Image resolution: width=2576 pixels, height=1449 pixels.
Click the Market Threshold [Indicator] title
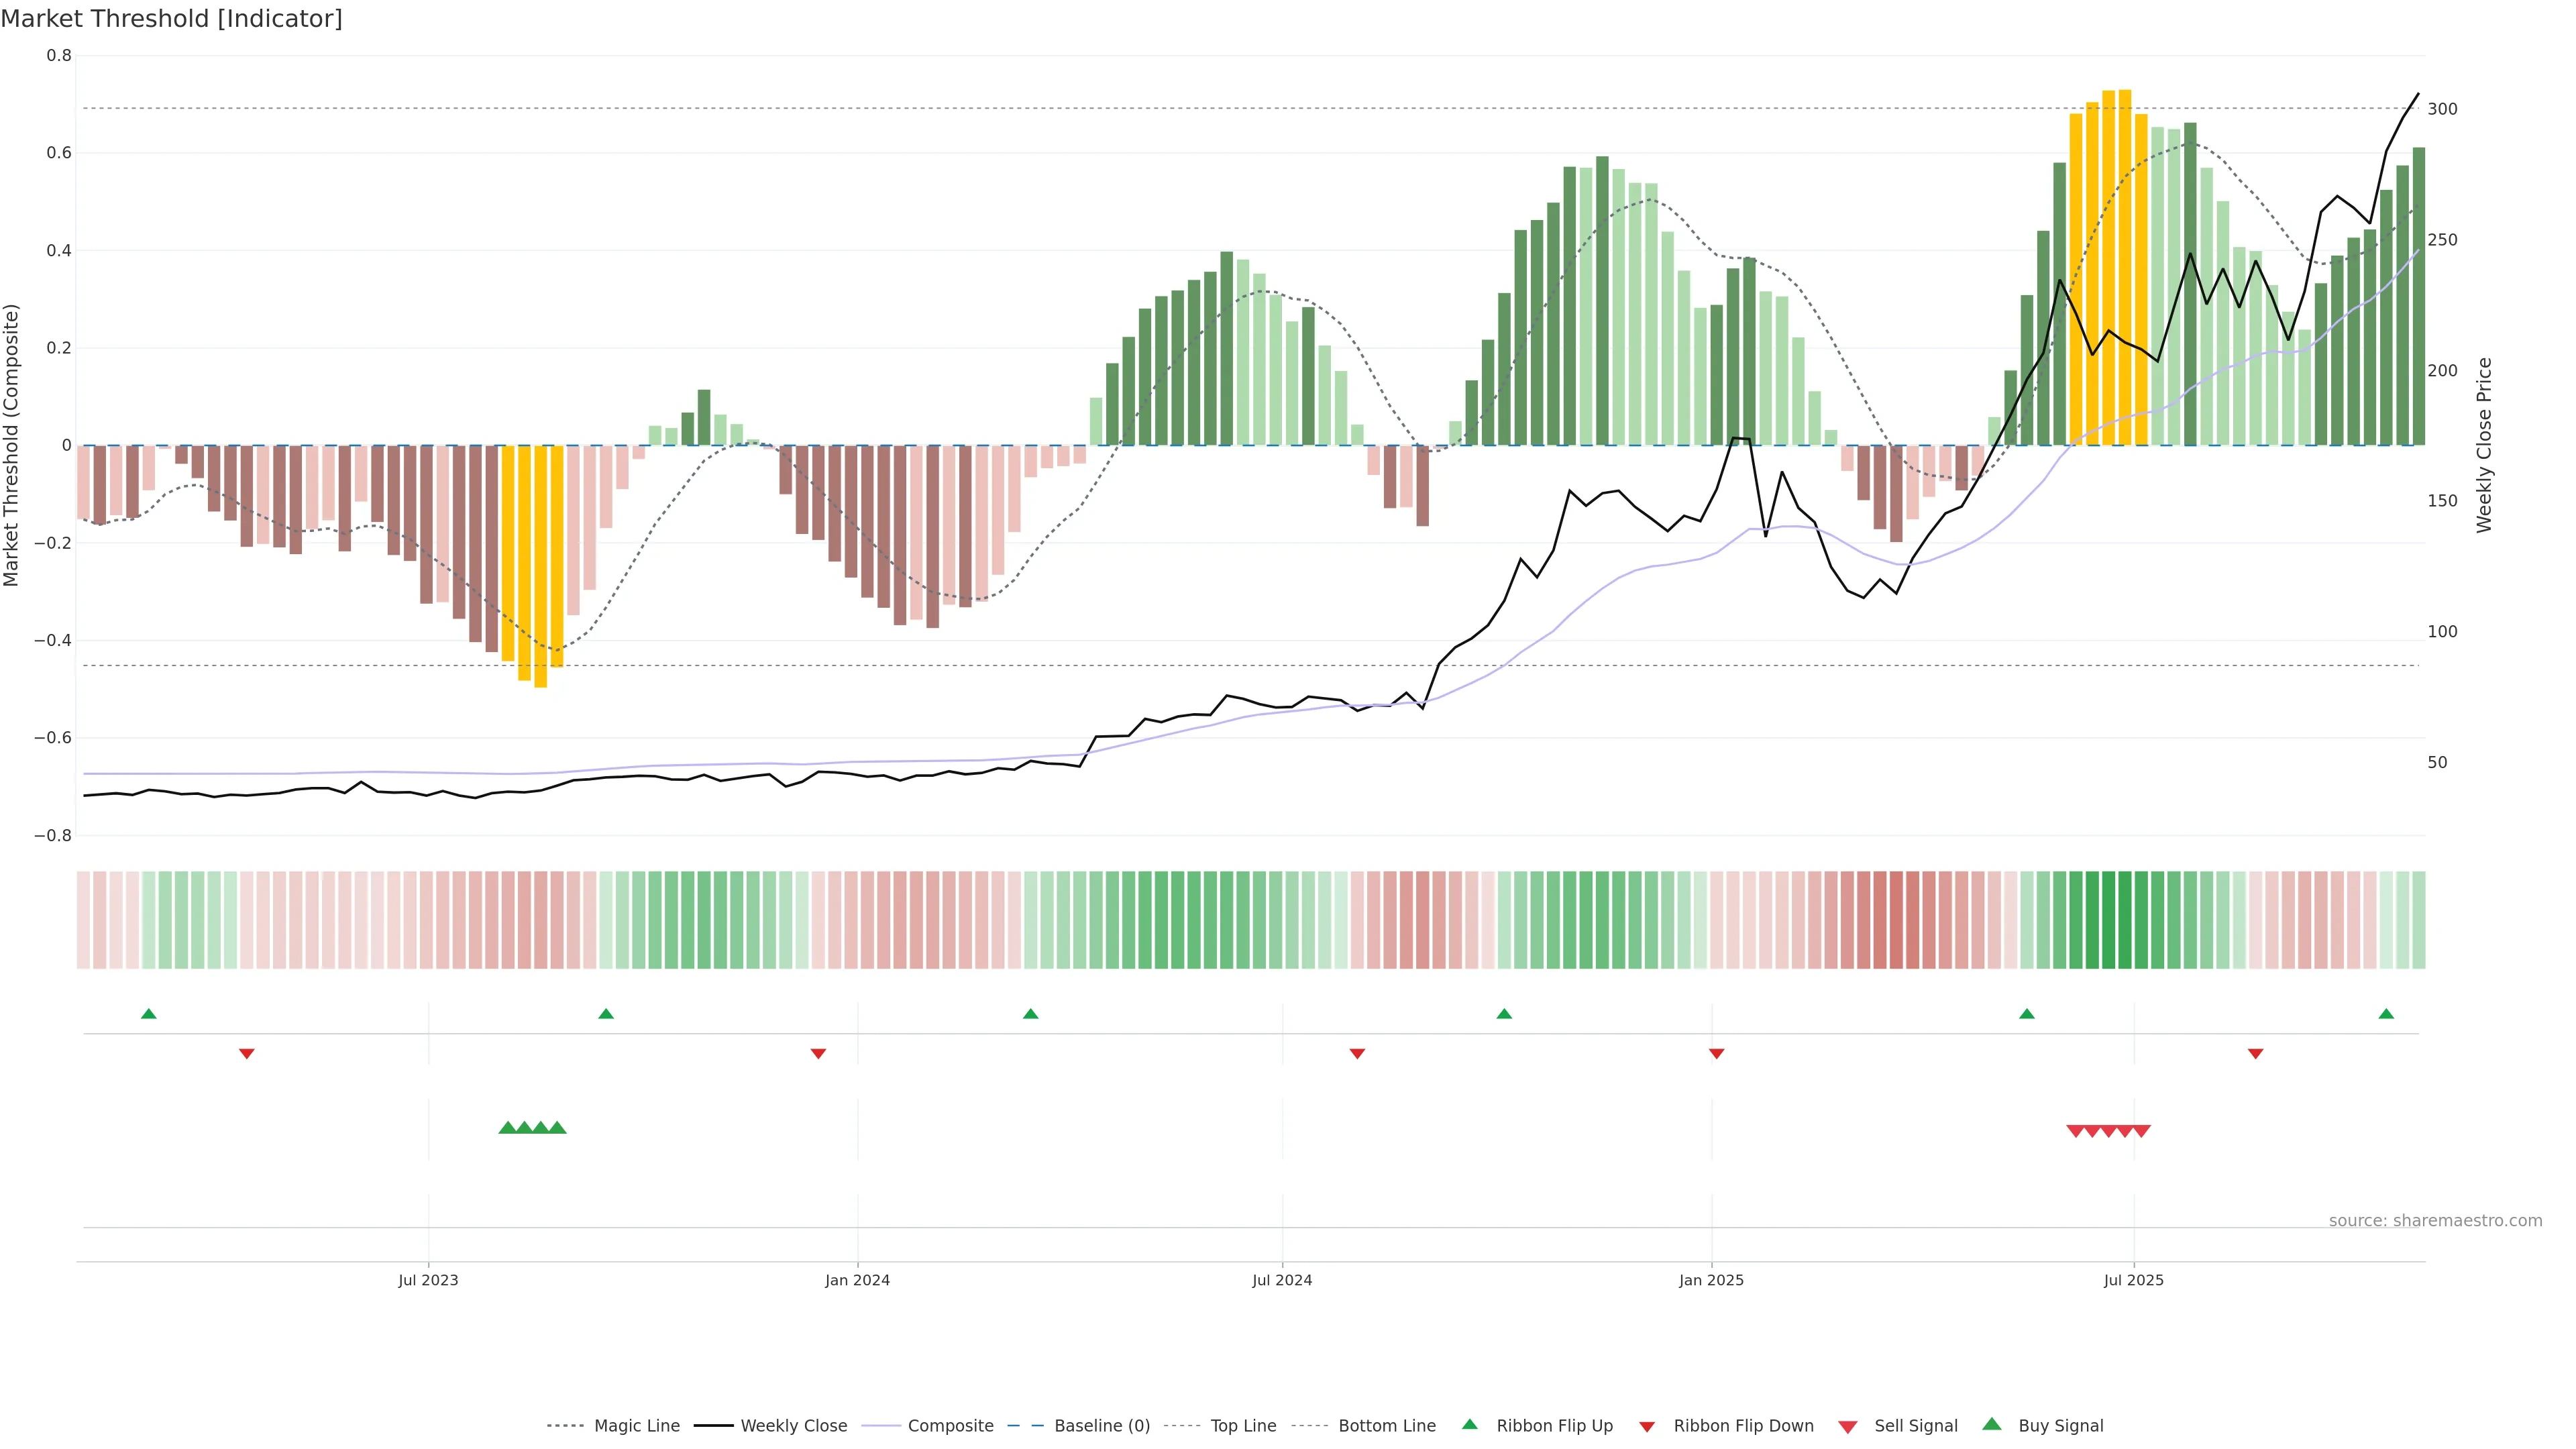[x=171, y=18]
